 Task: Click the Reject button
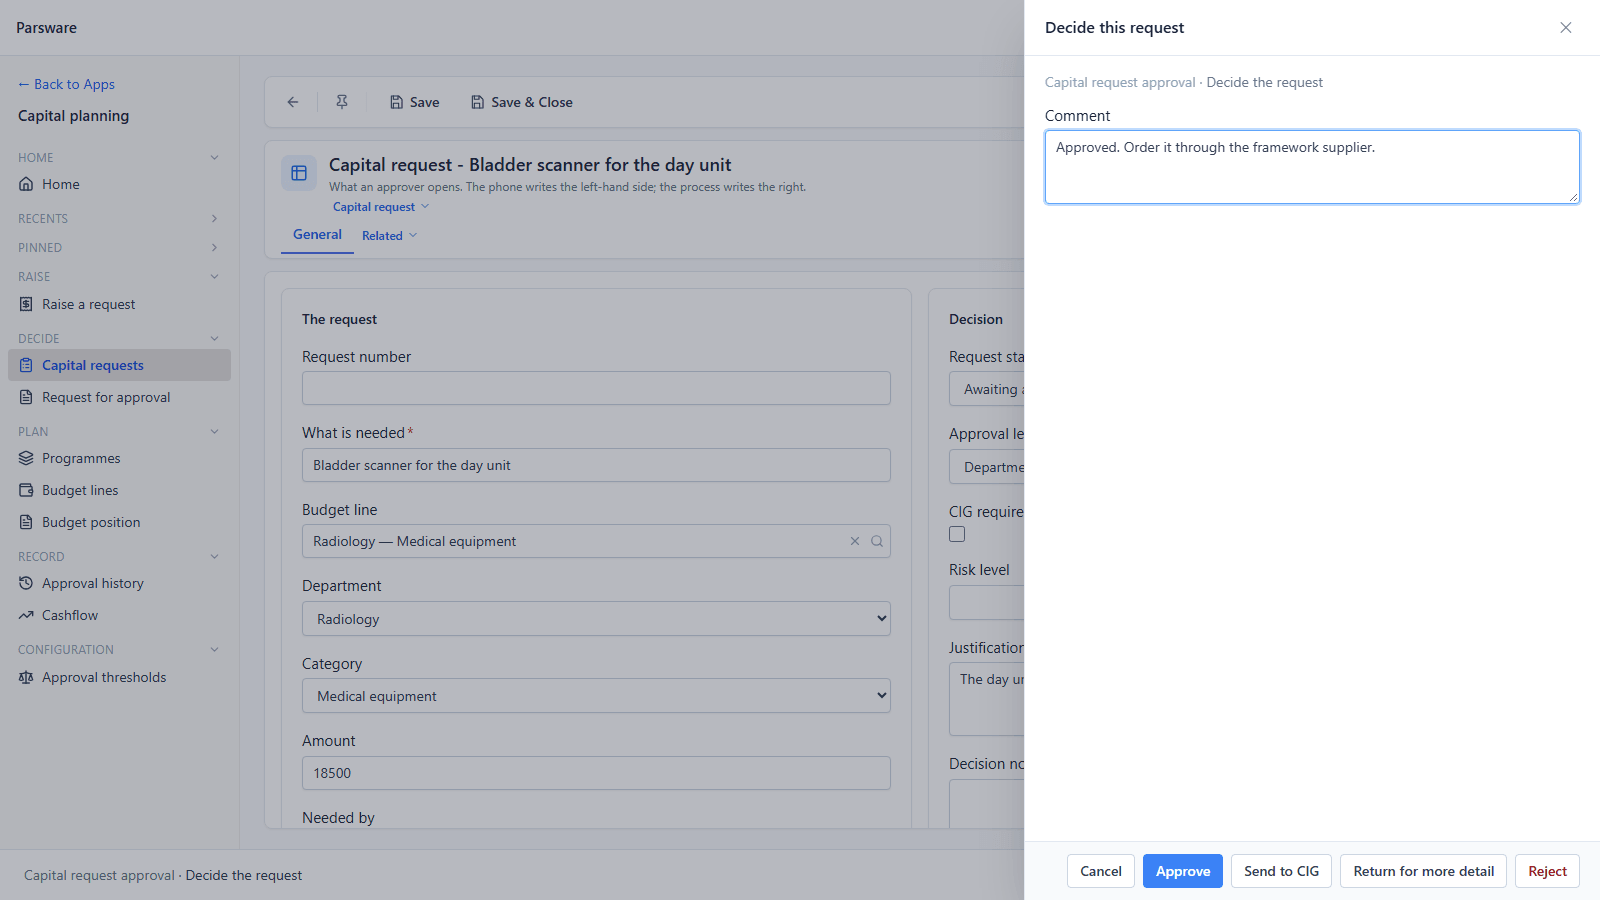tap(1547, 871)
